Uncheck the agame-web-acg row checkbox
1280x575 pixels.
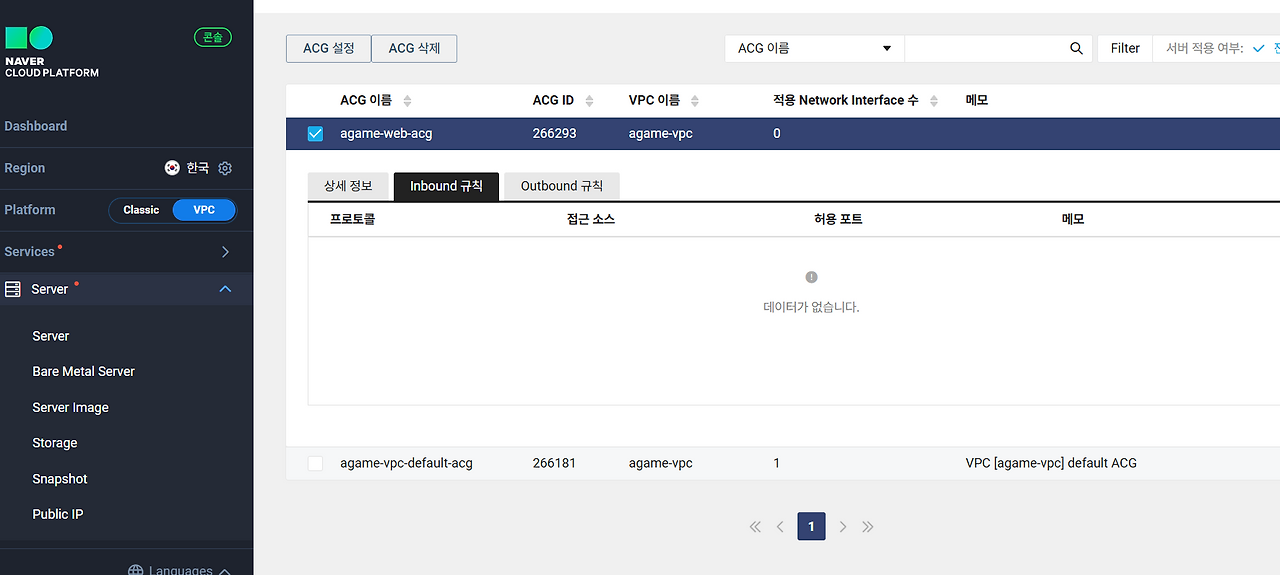315,134
